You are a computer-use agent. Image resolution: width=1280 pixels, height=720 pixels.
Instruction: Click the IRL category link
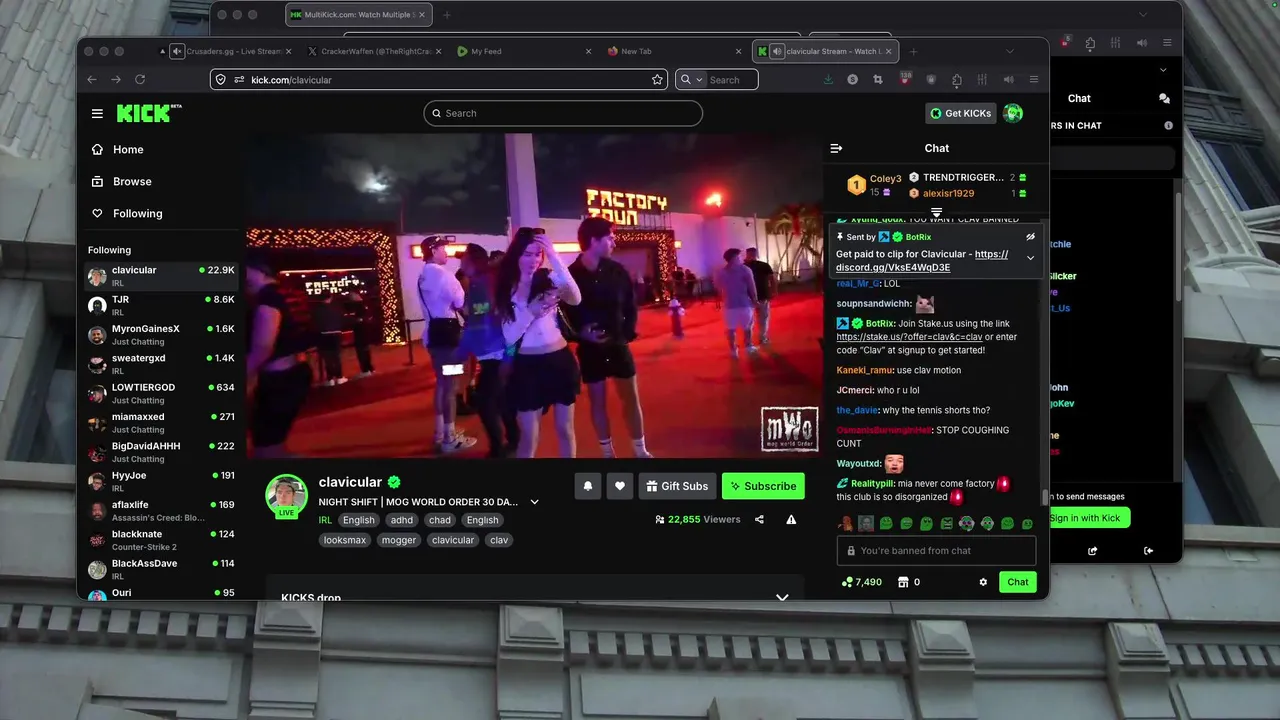pos(325,520)
